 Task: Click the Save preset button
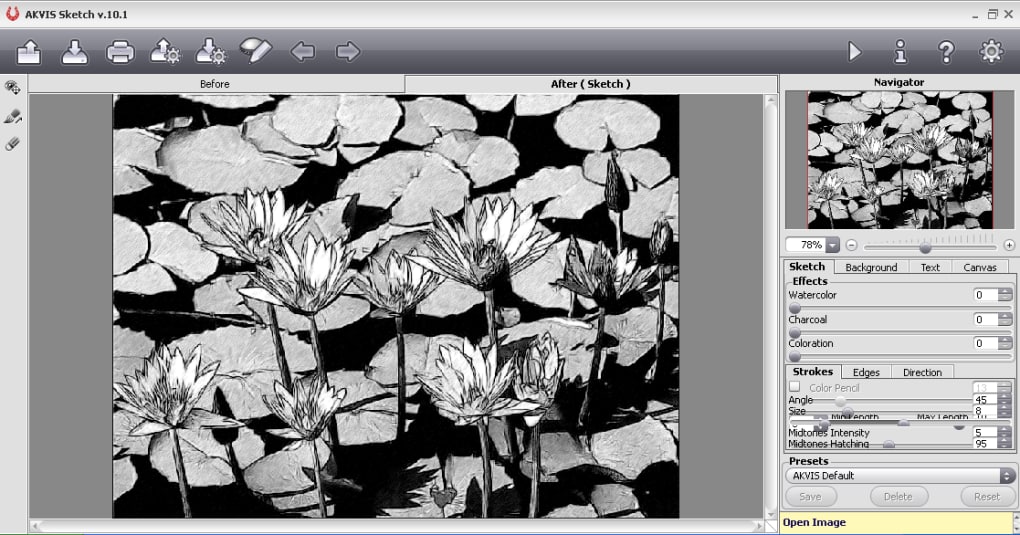pyautogui.click(x=811, y=497)
